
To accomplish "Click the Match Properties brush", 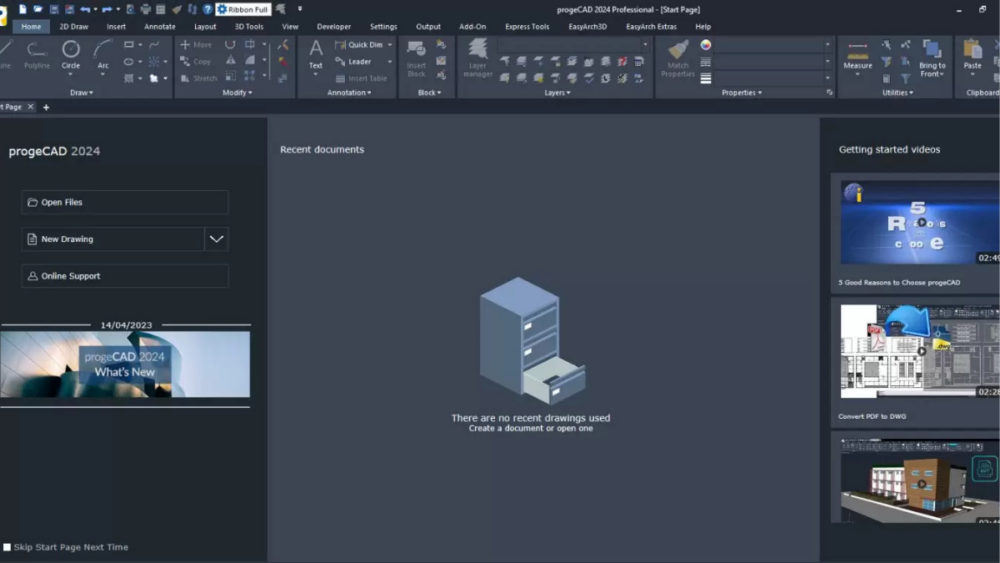I will coord(677,59).
